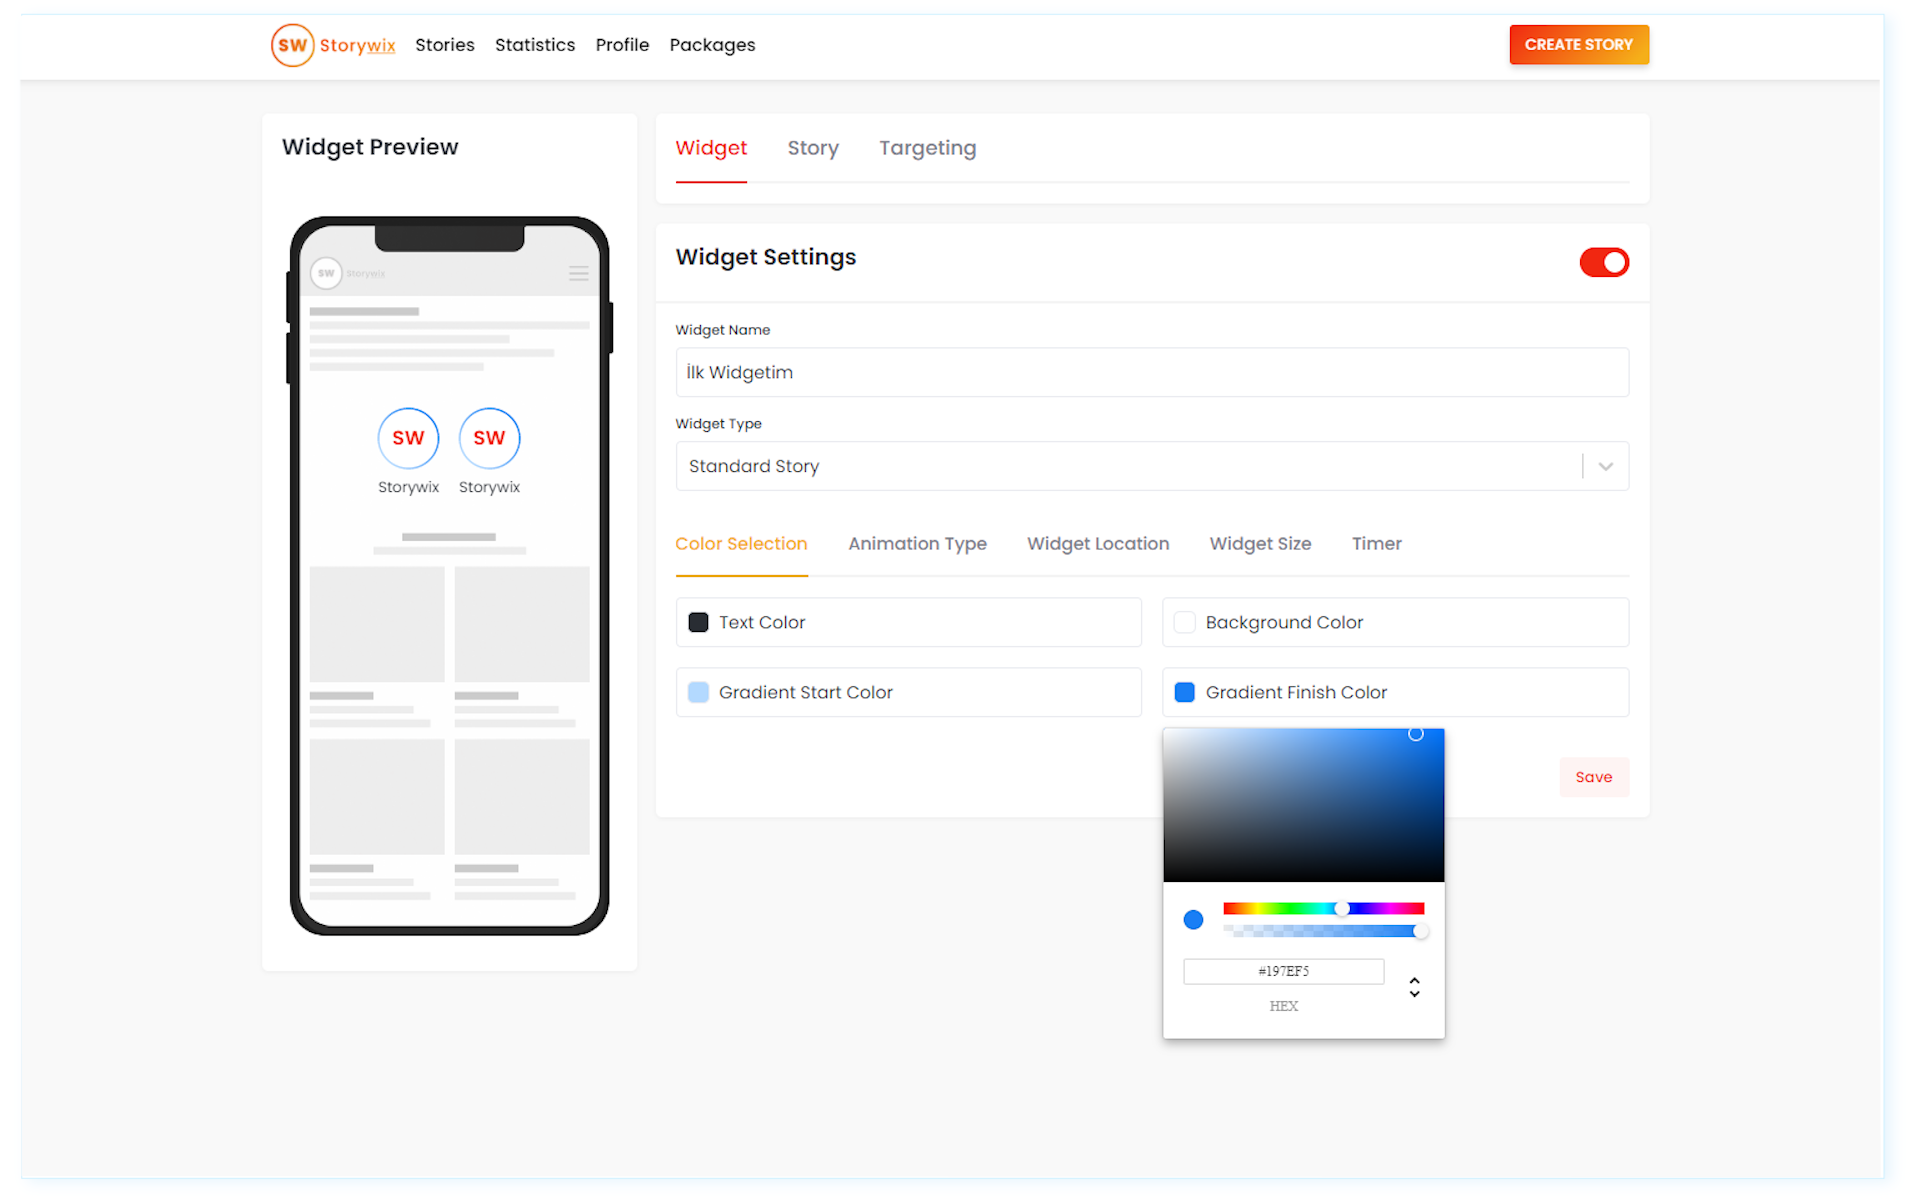Open the Widget Location tab
The height and width of the screenshot is (1200, 1920).
pos(1097,544)
